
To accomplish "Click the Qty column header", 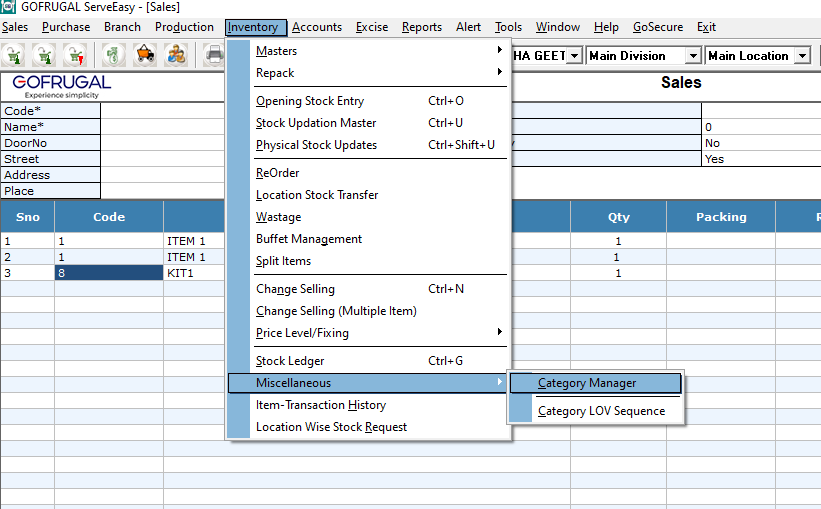I will pyautogui.click(x=618, y=217).
